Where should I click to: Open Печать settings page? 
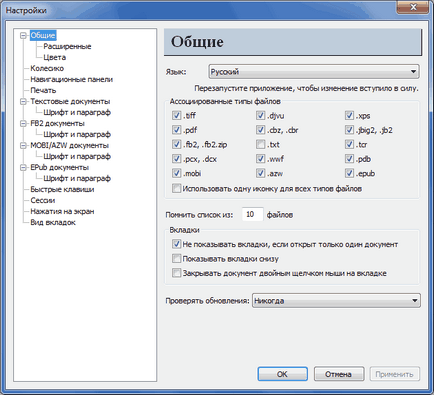pyautogui.click(x=43, y=90)
